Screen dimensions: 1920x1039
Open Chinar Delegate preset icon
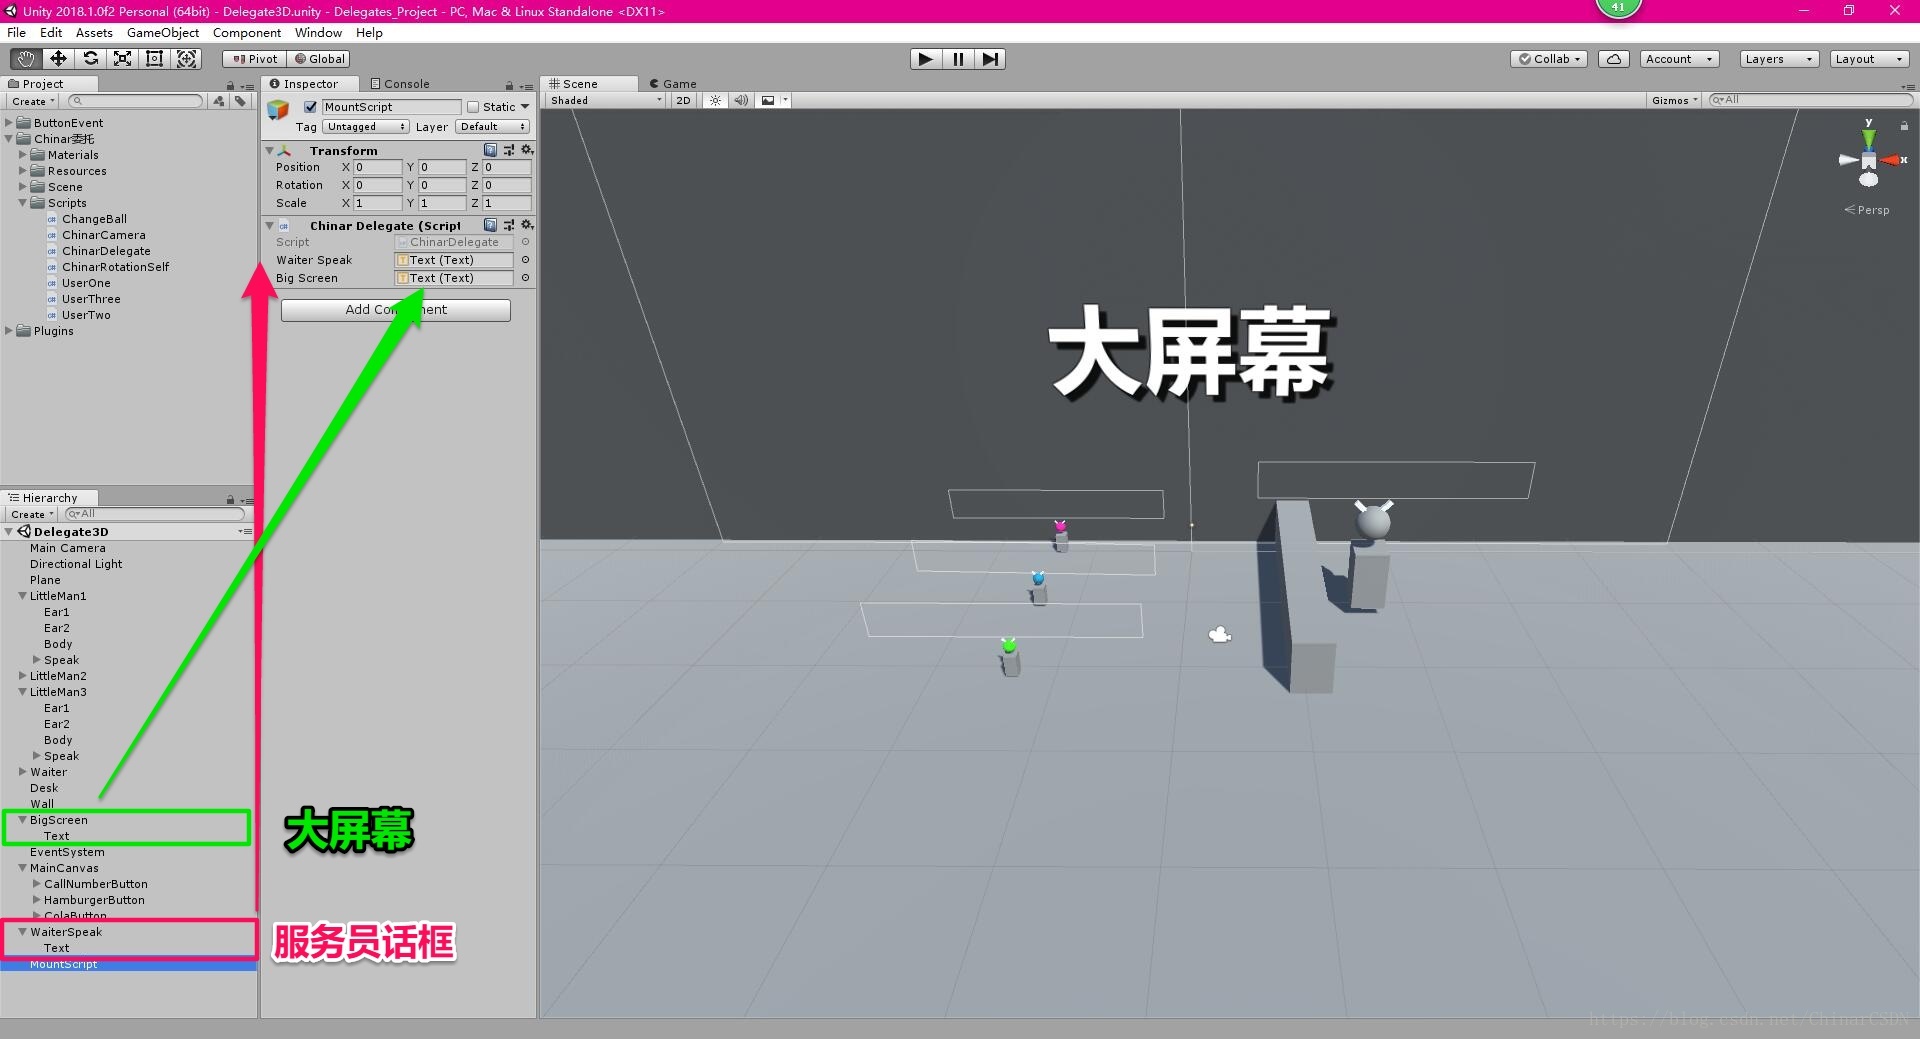[x=509, y=225]
